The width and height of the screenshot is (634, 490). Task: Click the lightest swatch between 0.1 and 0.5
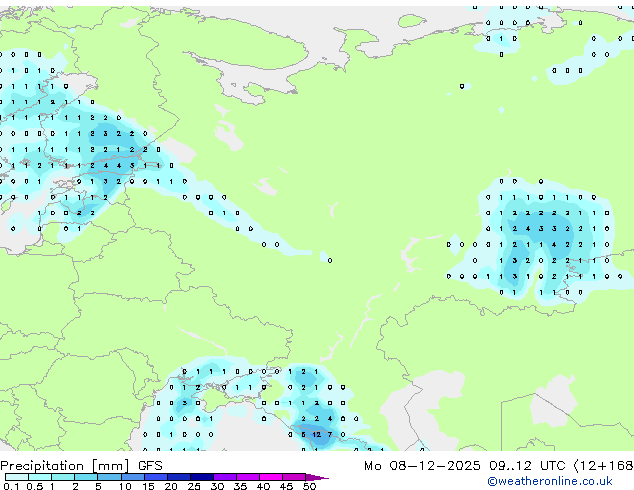click(x=17, y=477)
